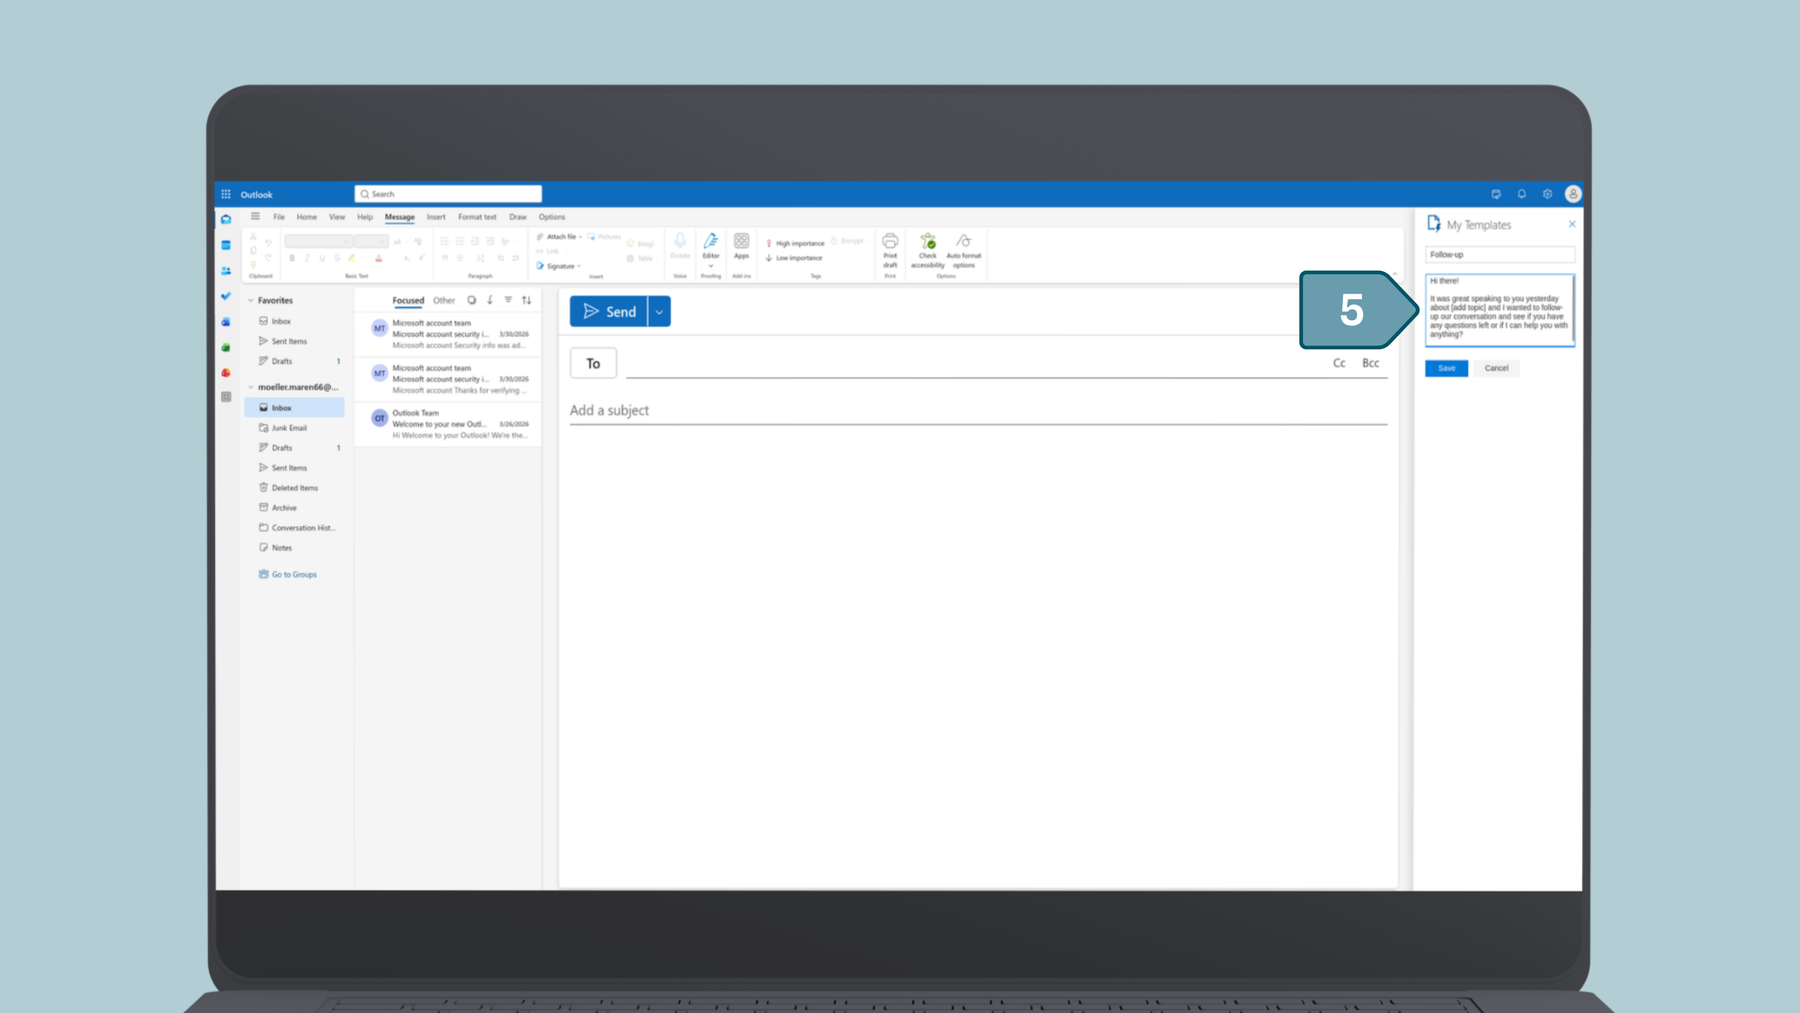
Task: Click the Add a subject field
Action: pyautogui.click(x=978, y=411)
